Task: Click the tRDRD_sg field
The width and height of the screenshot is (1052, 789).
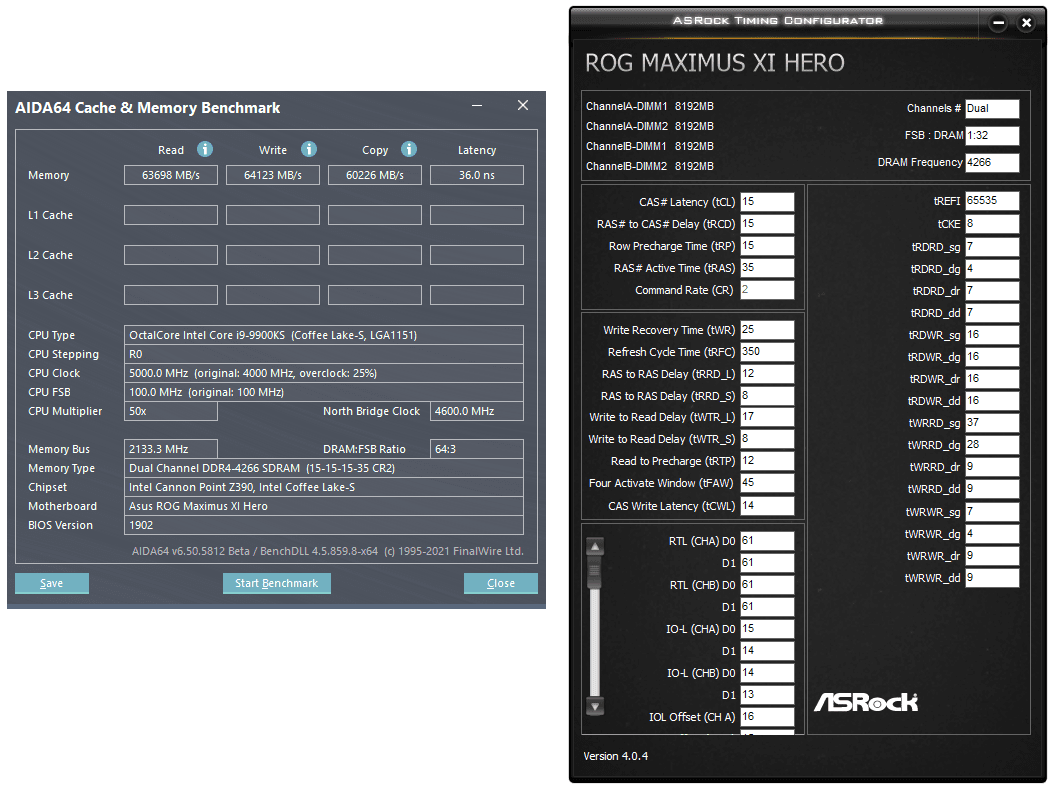Action: click(x=992, y=247)
